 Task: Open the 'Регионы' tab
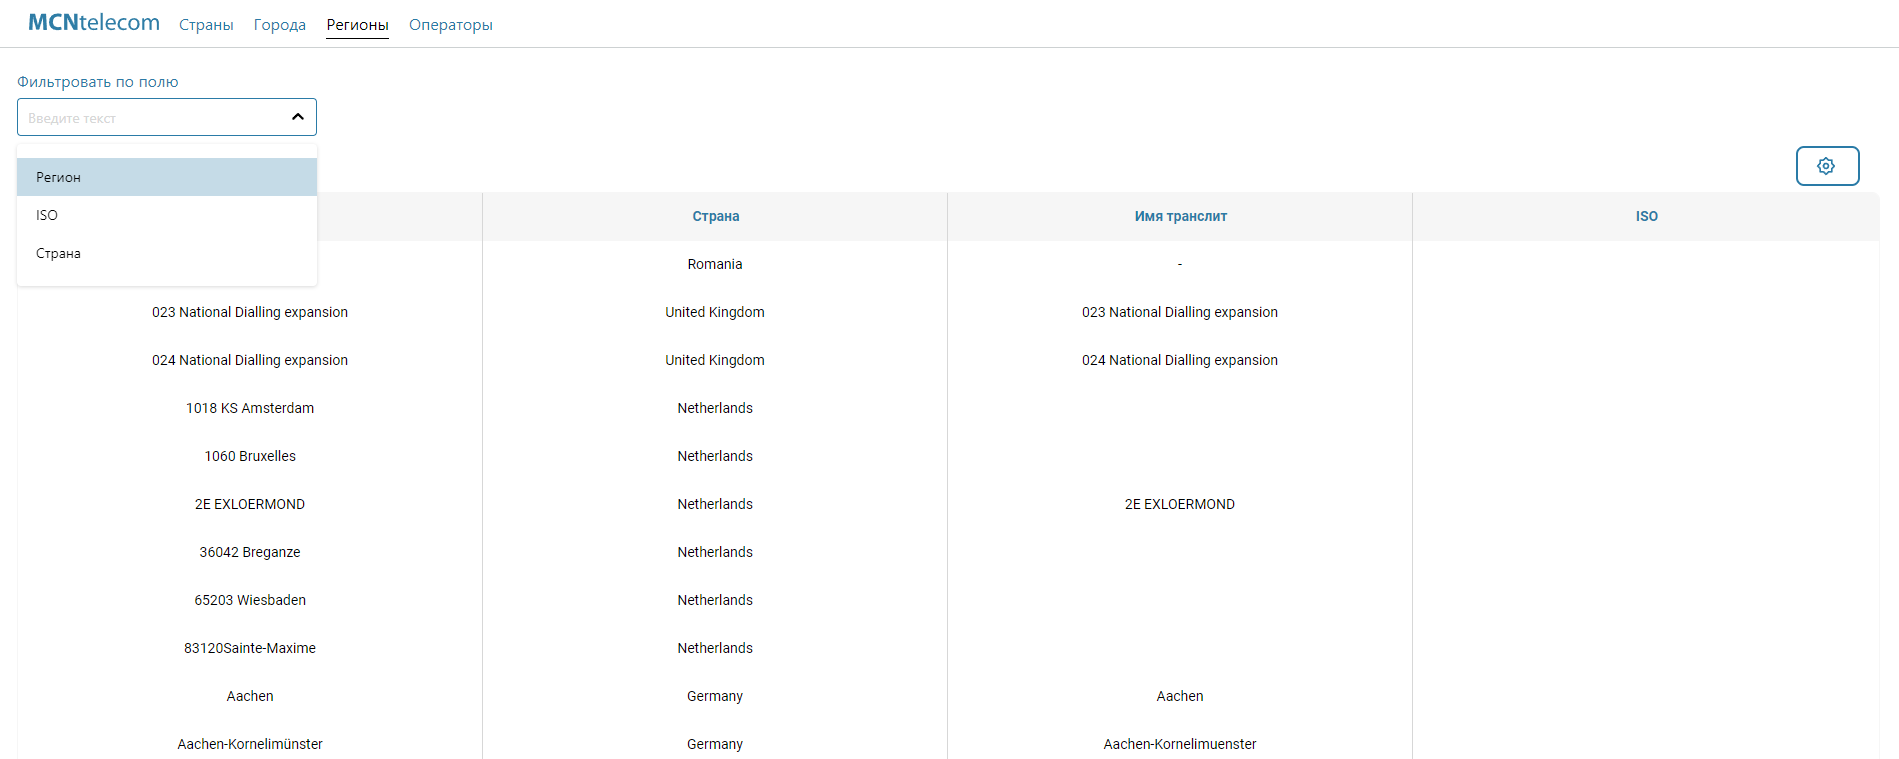(x=357, y=25)
